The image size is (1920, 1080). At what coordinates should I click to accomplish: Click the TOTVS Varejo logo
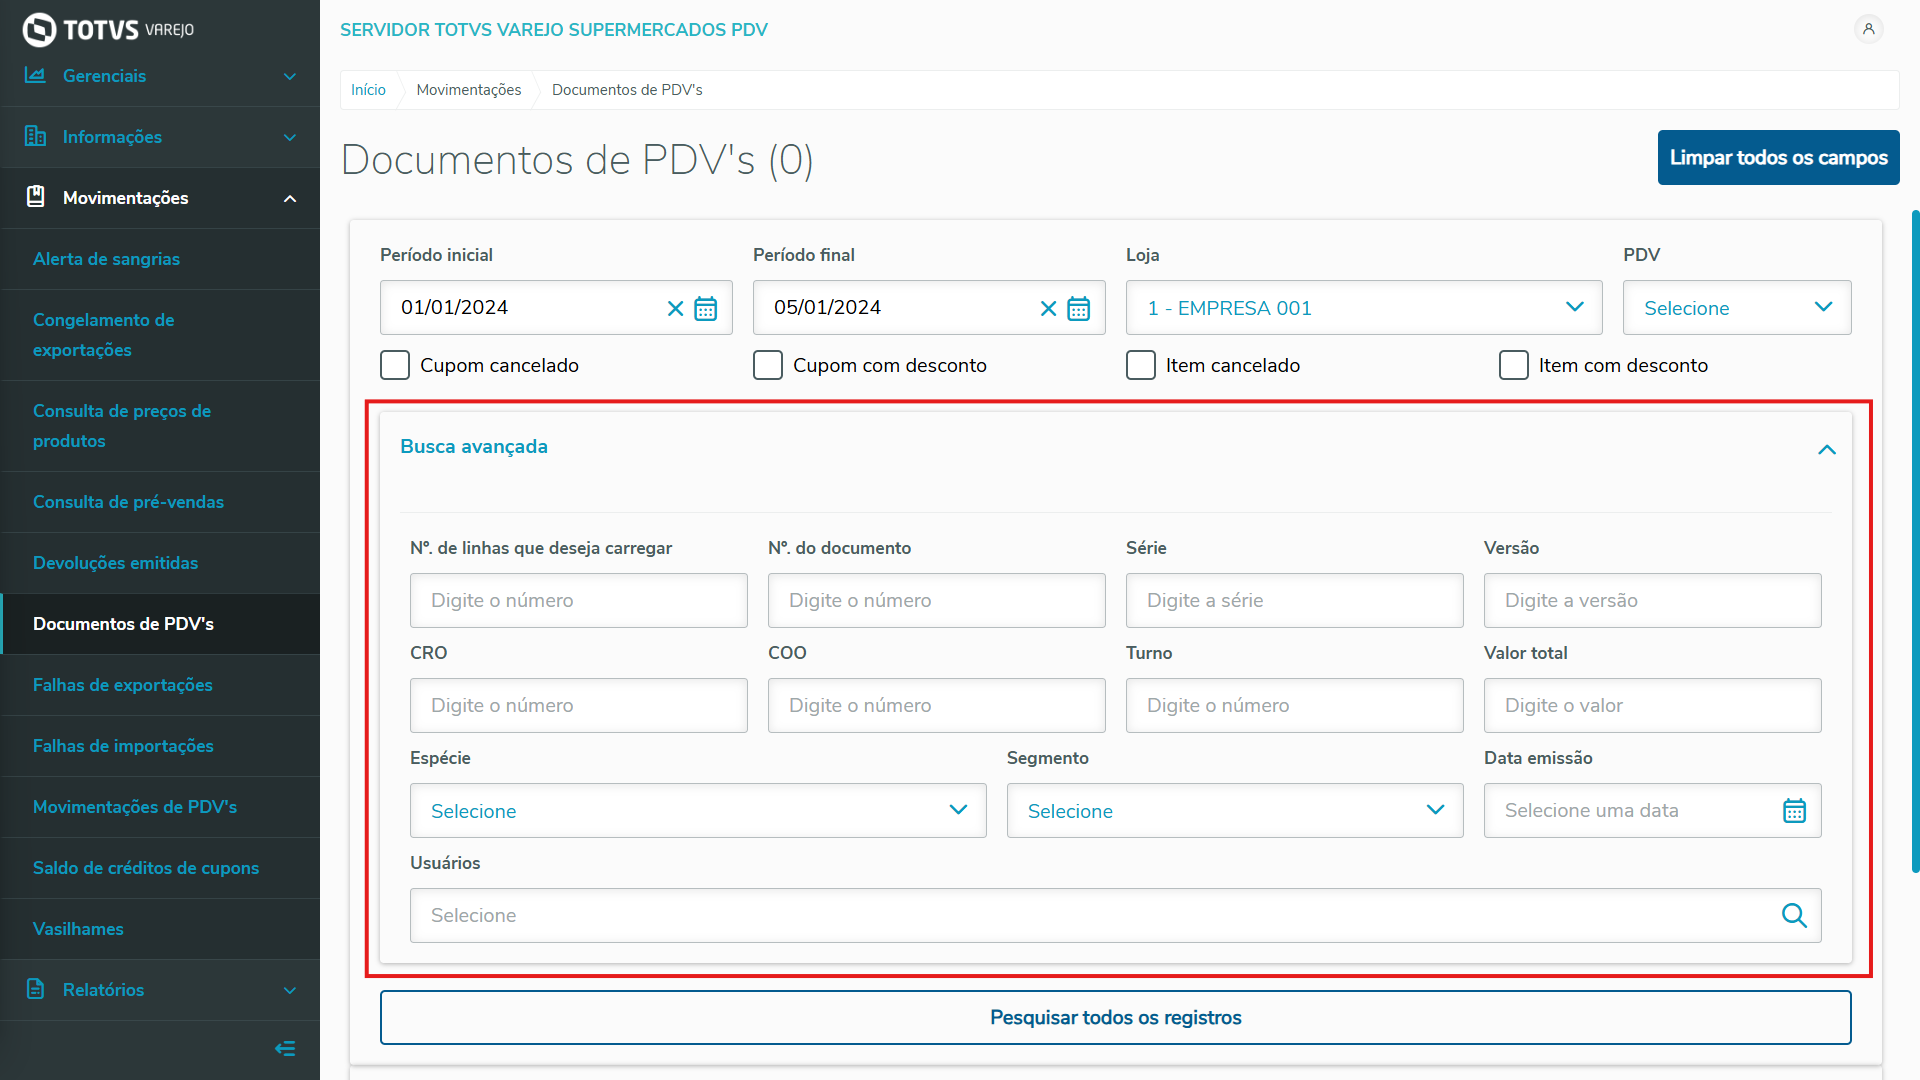tap(108, 29)
